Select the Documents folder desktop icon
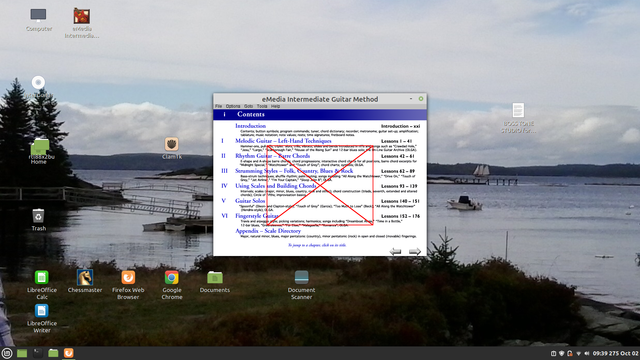Image resolution: width=640 pixels, height=360 pixels. (x=215, y=281)
